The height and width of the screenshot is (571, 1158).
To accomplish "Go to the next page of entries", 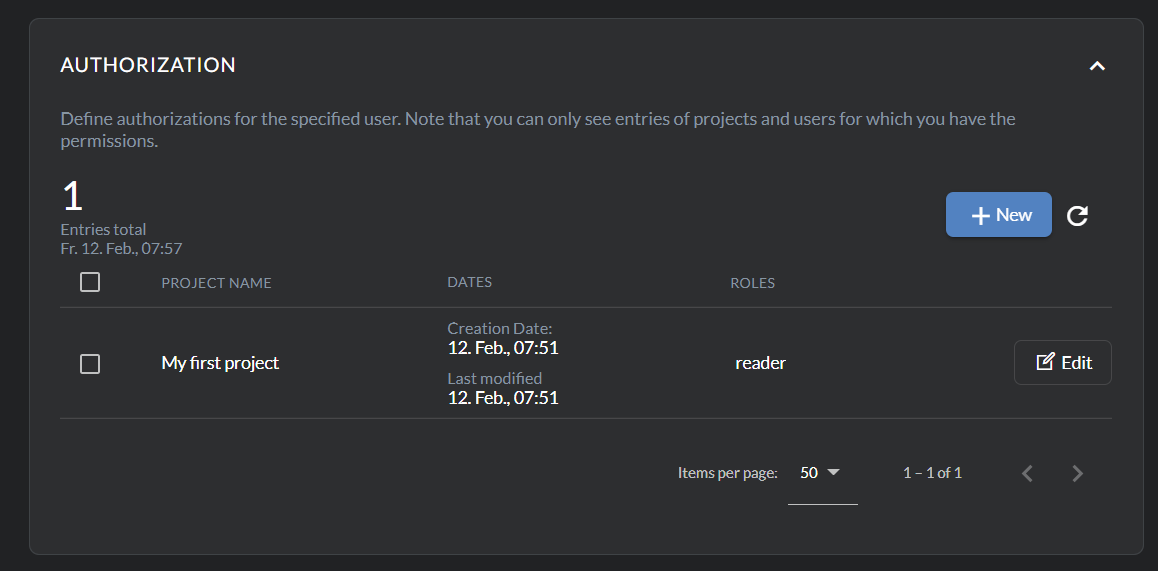I will (1077, 473).
